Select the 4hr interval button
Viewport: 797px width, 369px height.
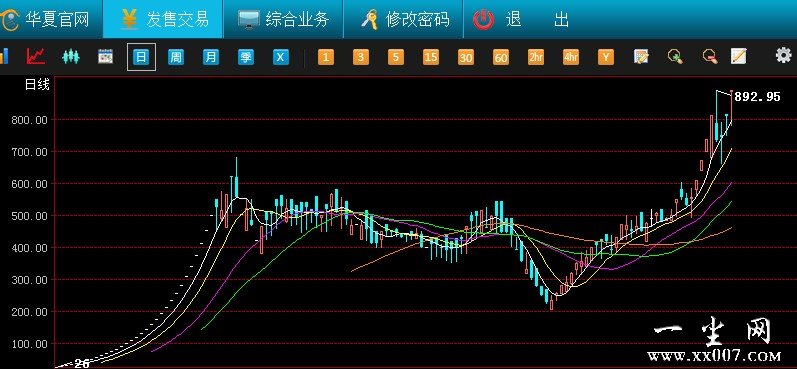click(570, 57)
